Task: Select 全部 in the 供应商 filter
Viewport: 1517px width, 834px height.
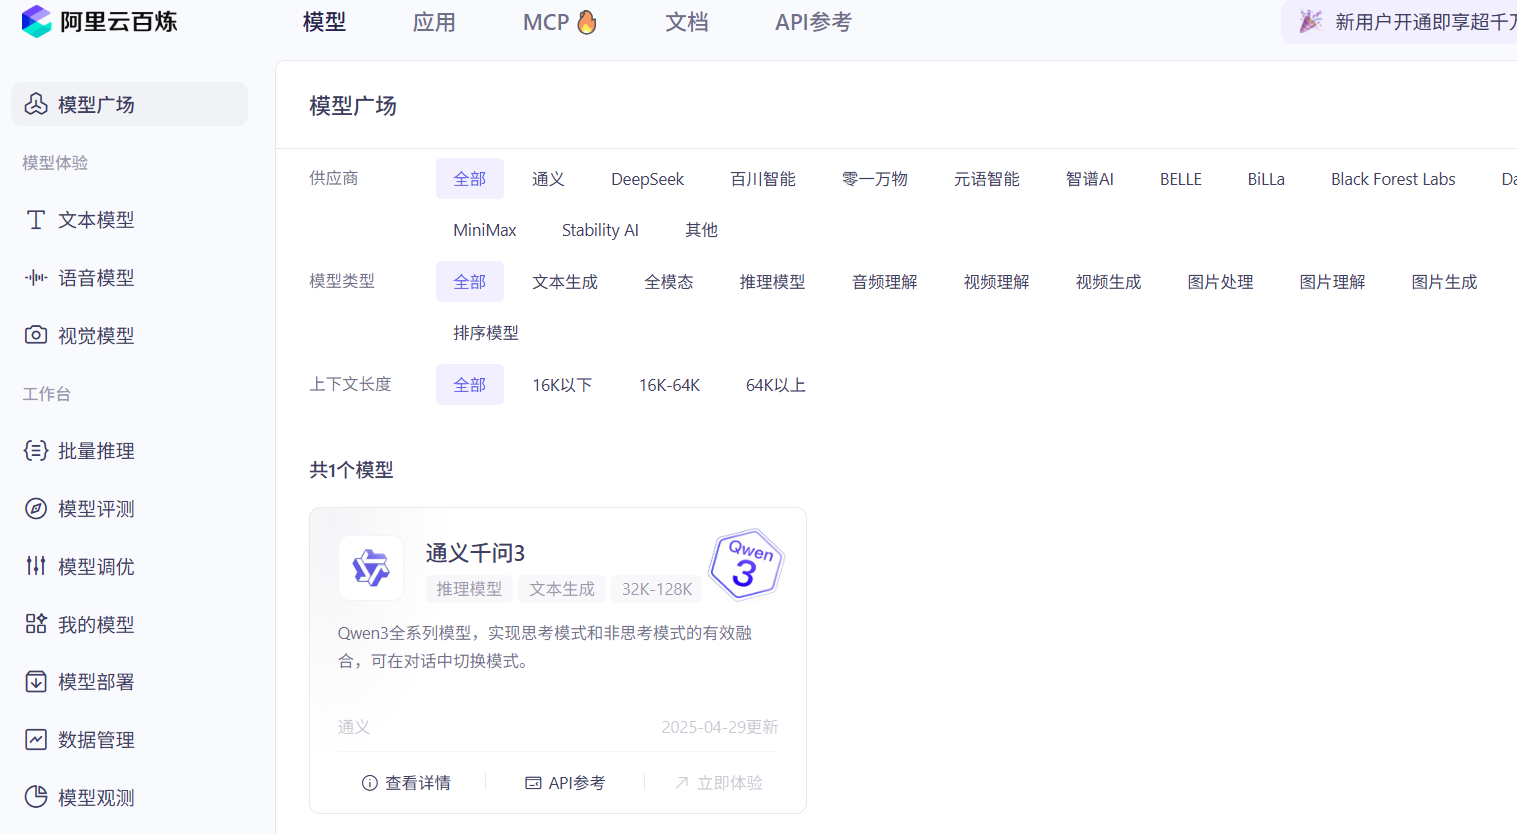Action: [470, 179]
